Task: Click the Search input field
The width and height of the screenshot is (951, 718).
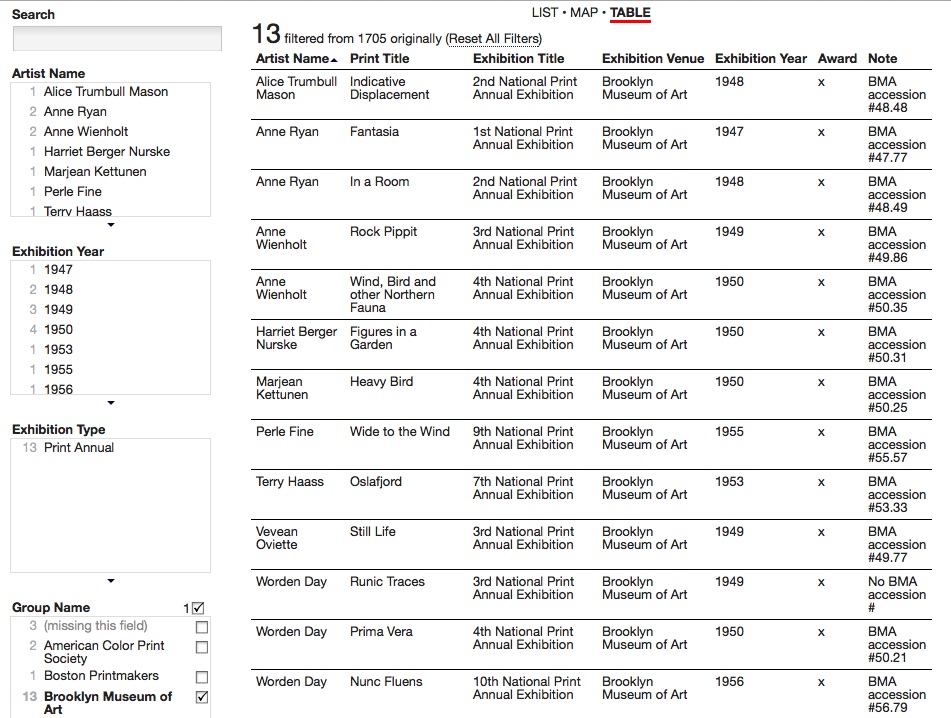Action: pos(117,38)
